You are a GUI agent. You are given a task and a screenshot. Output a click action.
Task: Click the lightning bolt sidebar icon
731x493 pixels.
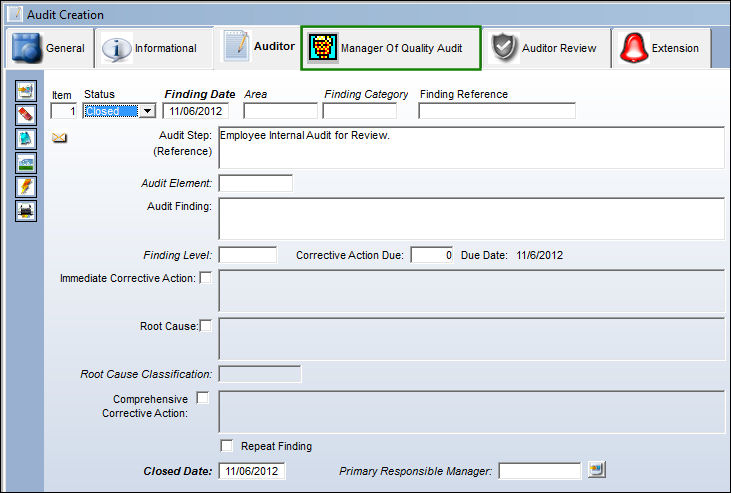click(26, 187)
